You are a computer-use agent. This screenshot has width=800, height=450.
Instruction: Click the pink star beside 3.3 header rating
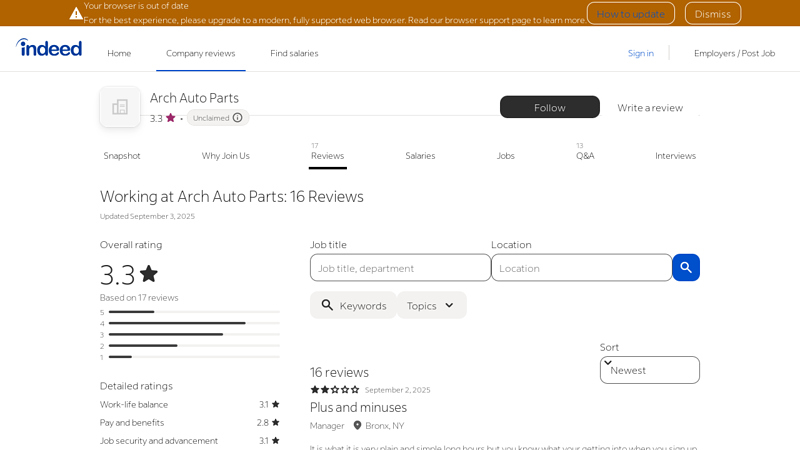[170, 118]
